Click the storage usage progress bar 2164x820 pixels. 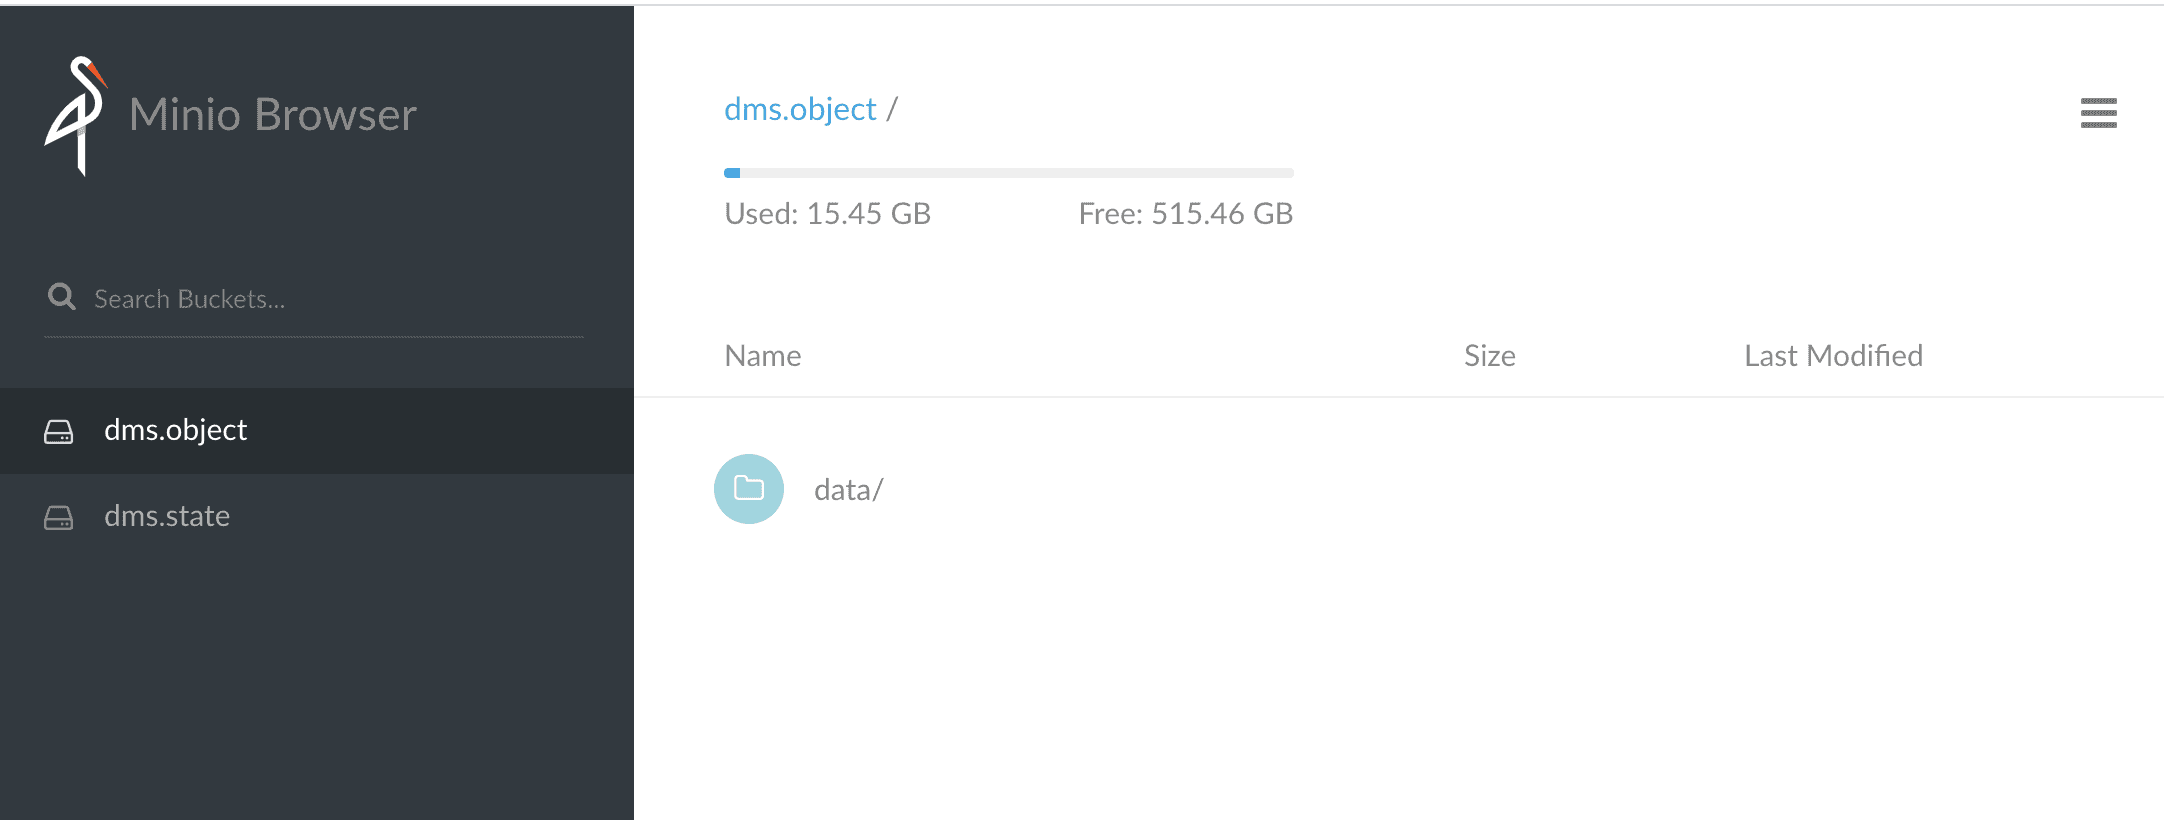(x=1009, y=173)
